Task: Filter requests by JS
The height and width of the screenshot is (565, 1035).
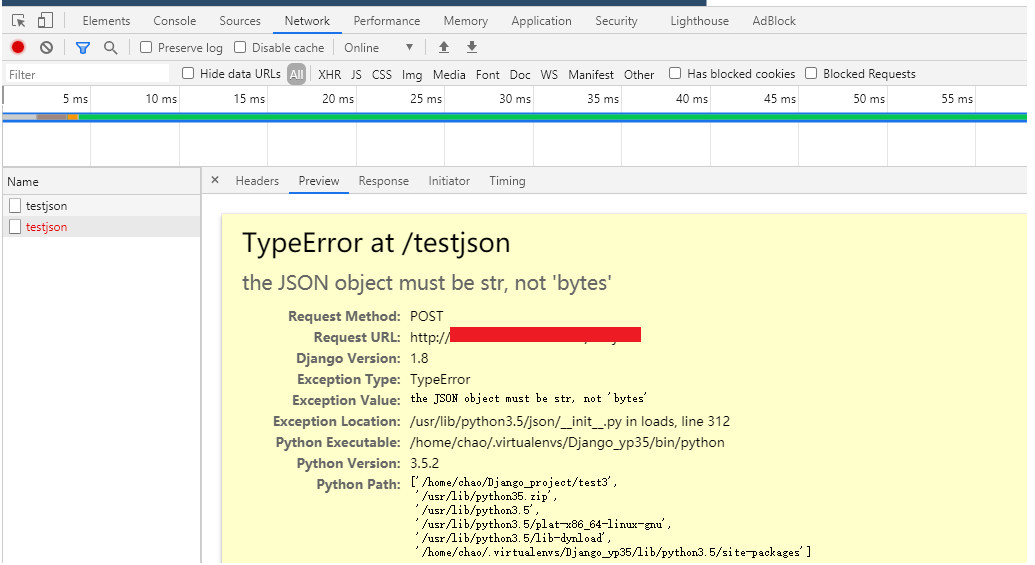Action: click(356, 75)
